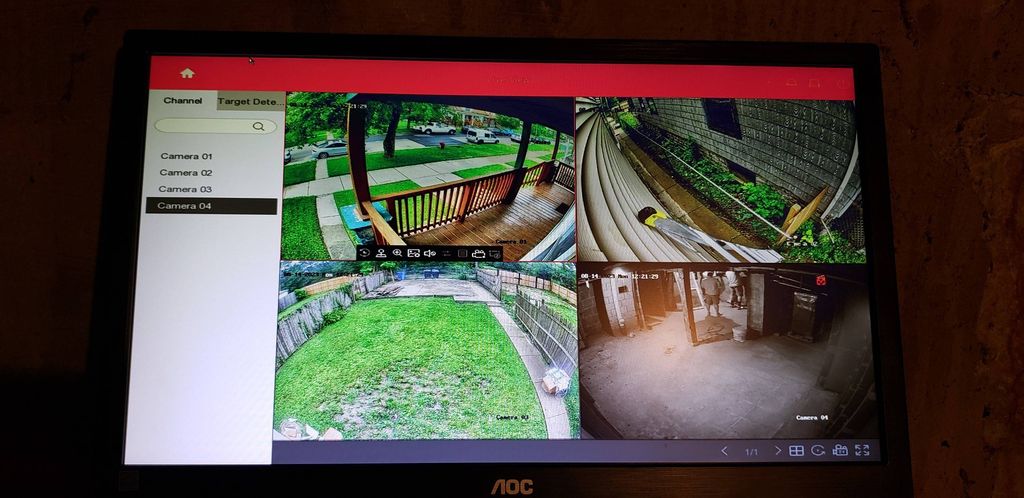Image resolution: width=1024 pixels, height=498 pixels.
Task: Select the front porch Camera 01 feed
Action: click(429, 176)
